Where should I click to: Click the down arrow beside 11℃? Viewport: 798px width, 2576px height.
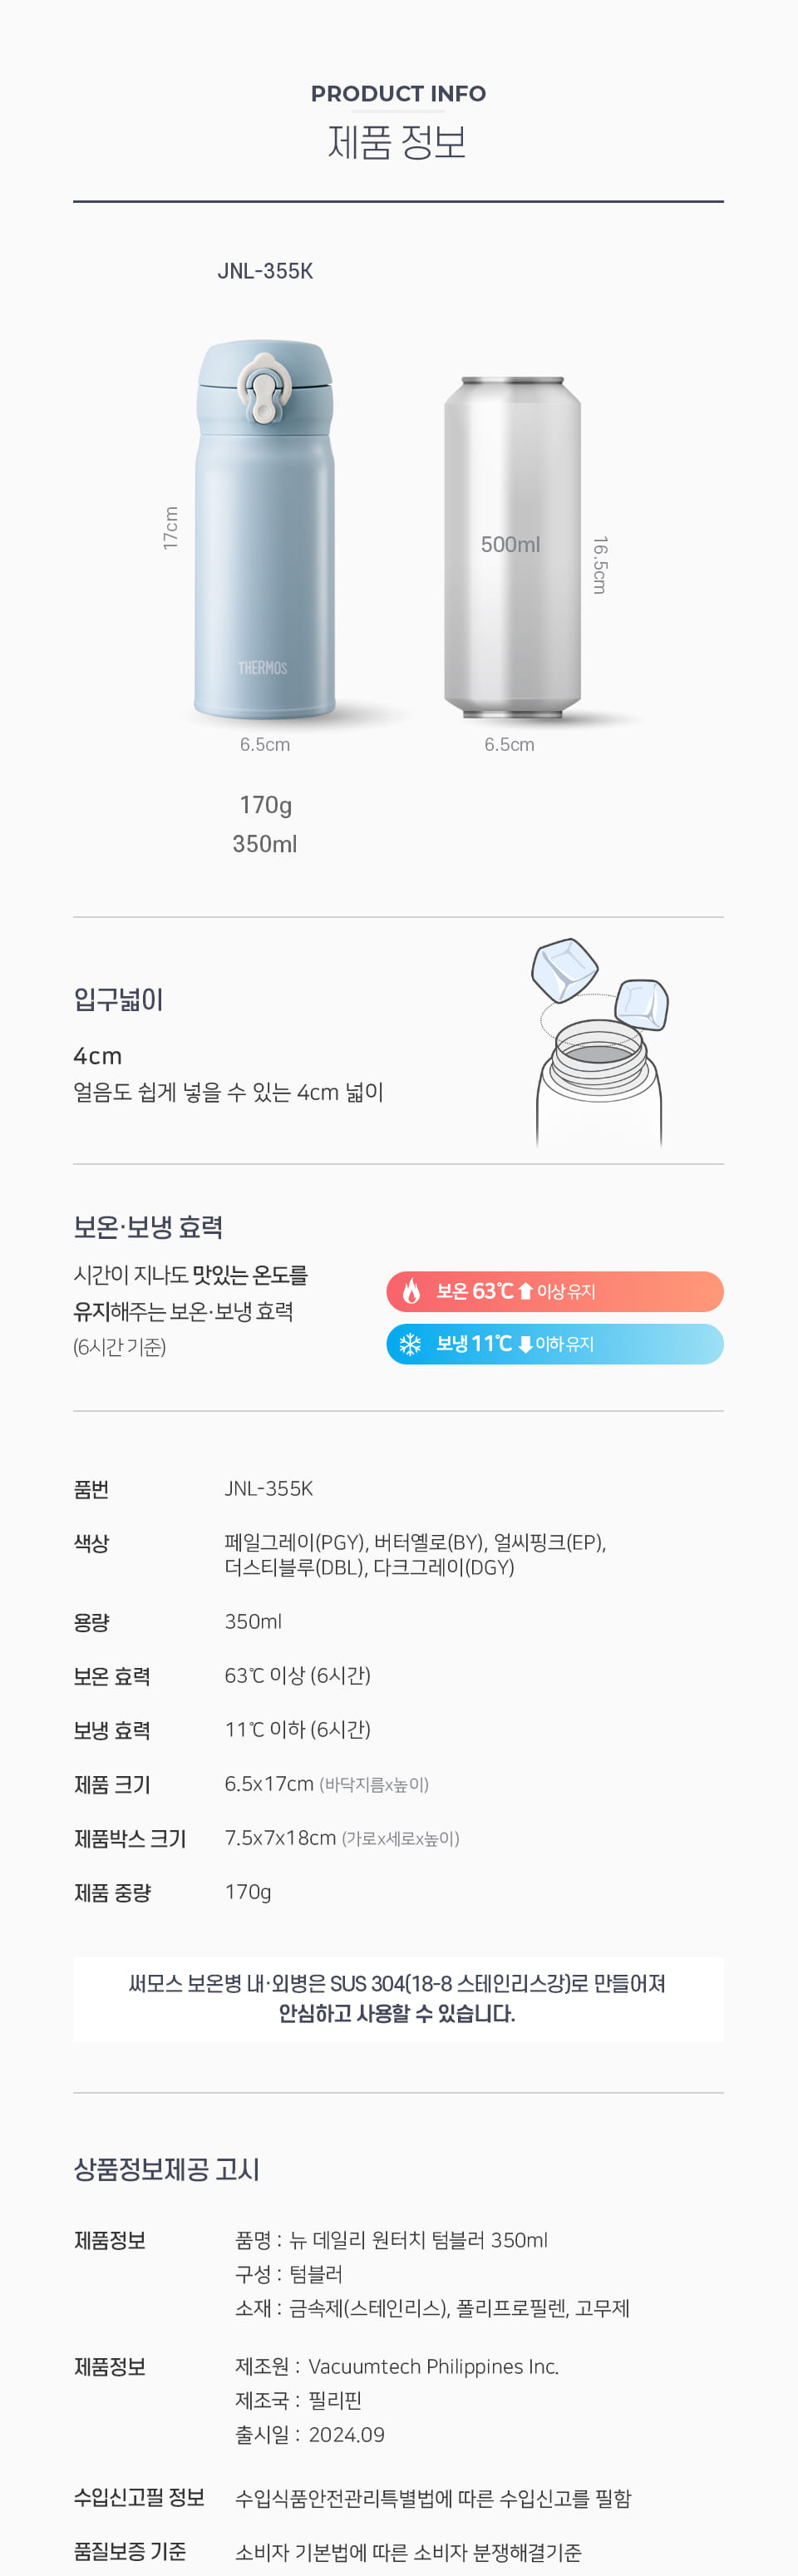(x=525, y=1344)
